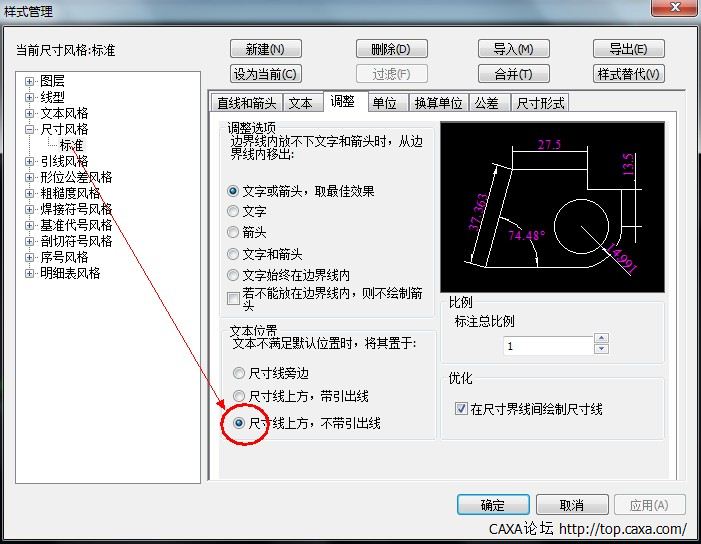The width and height of the screenshot is (701, 544).
Task: Click the 删除(D) button
Action: 392,49
